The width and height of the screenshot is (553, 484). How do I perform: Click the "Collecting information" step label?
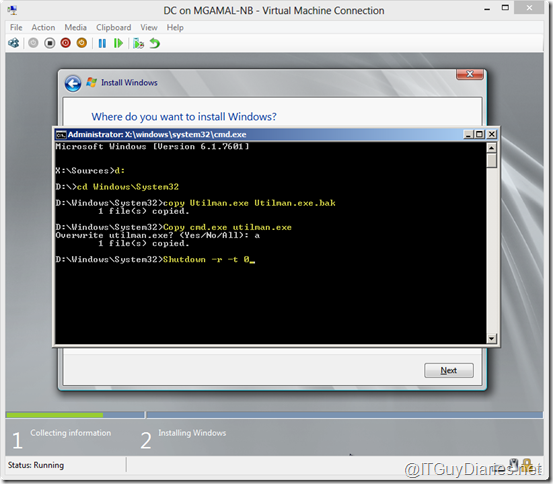71,433
